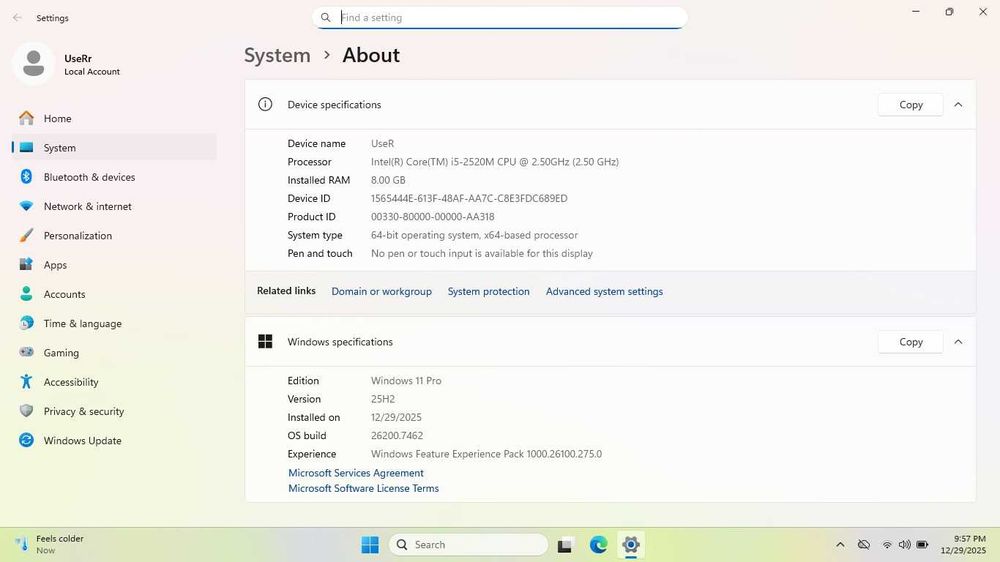The width and height of the screenshot is (1000, 562).
Task: Click the Network wifi icon in the sidebar
Action: [x=26, y=206]
